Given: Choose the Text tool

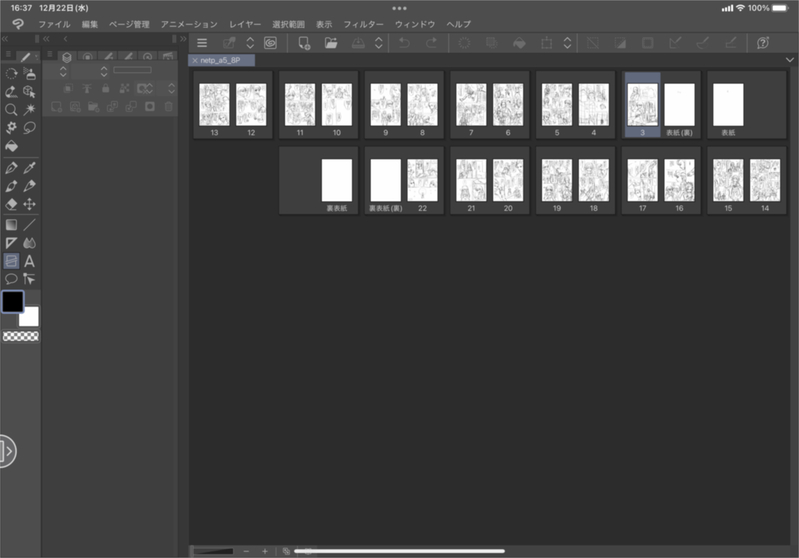Looking at the screenshot, I should [x=29, y=261].
